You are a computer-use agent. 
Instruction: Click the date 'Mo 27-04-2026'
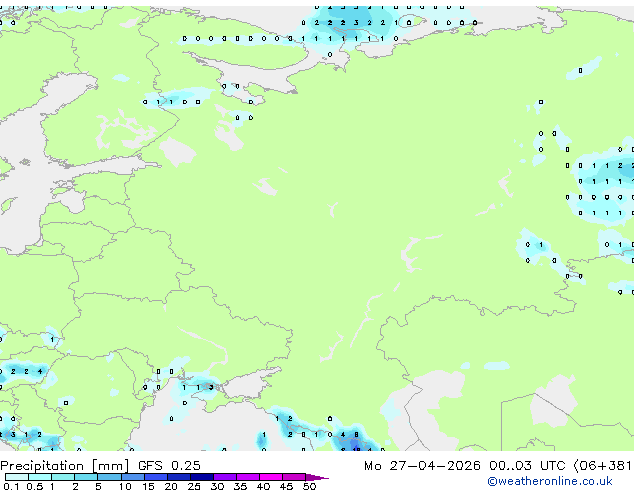422,465
